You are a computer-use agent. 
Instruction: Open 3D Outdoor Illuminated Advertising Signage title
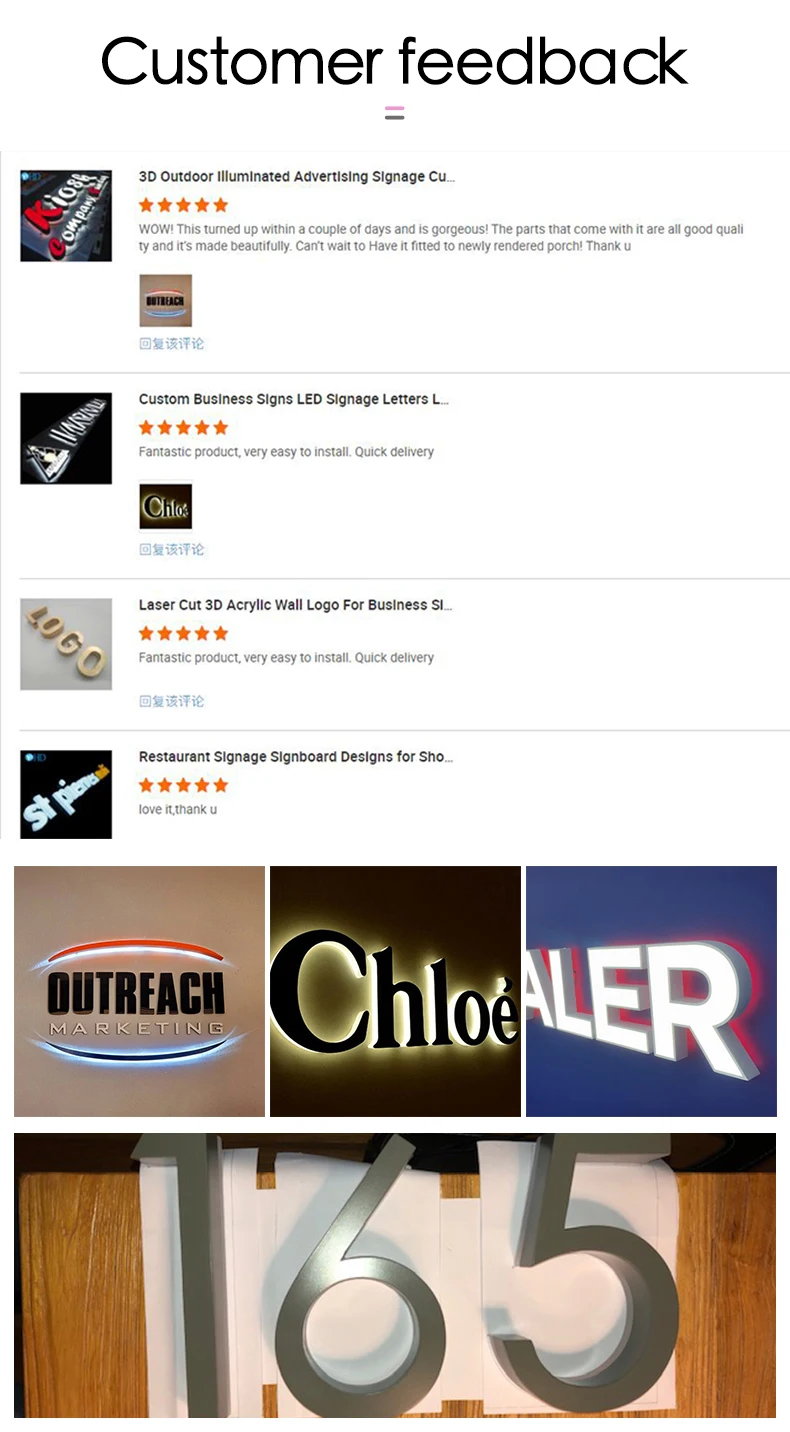click(297, 177)
